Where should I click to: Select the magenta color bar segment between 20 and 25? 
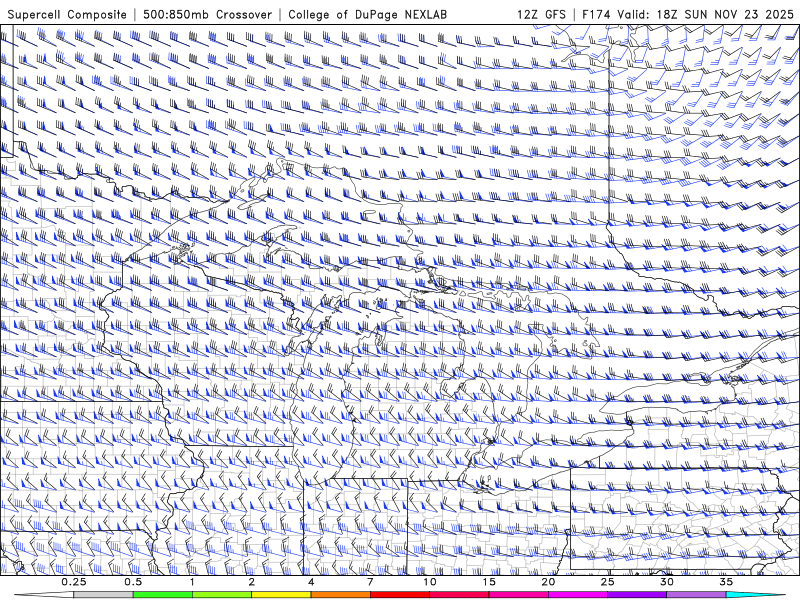coord(578,595)
